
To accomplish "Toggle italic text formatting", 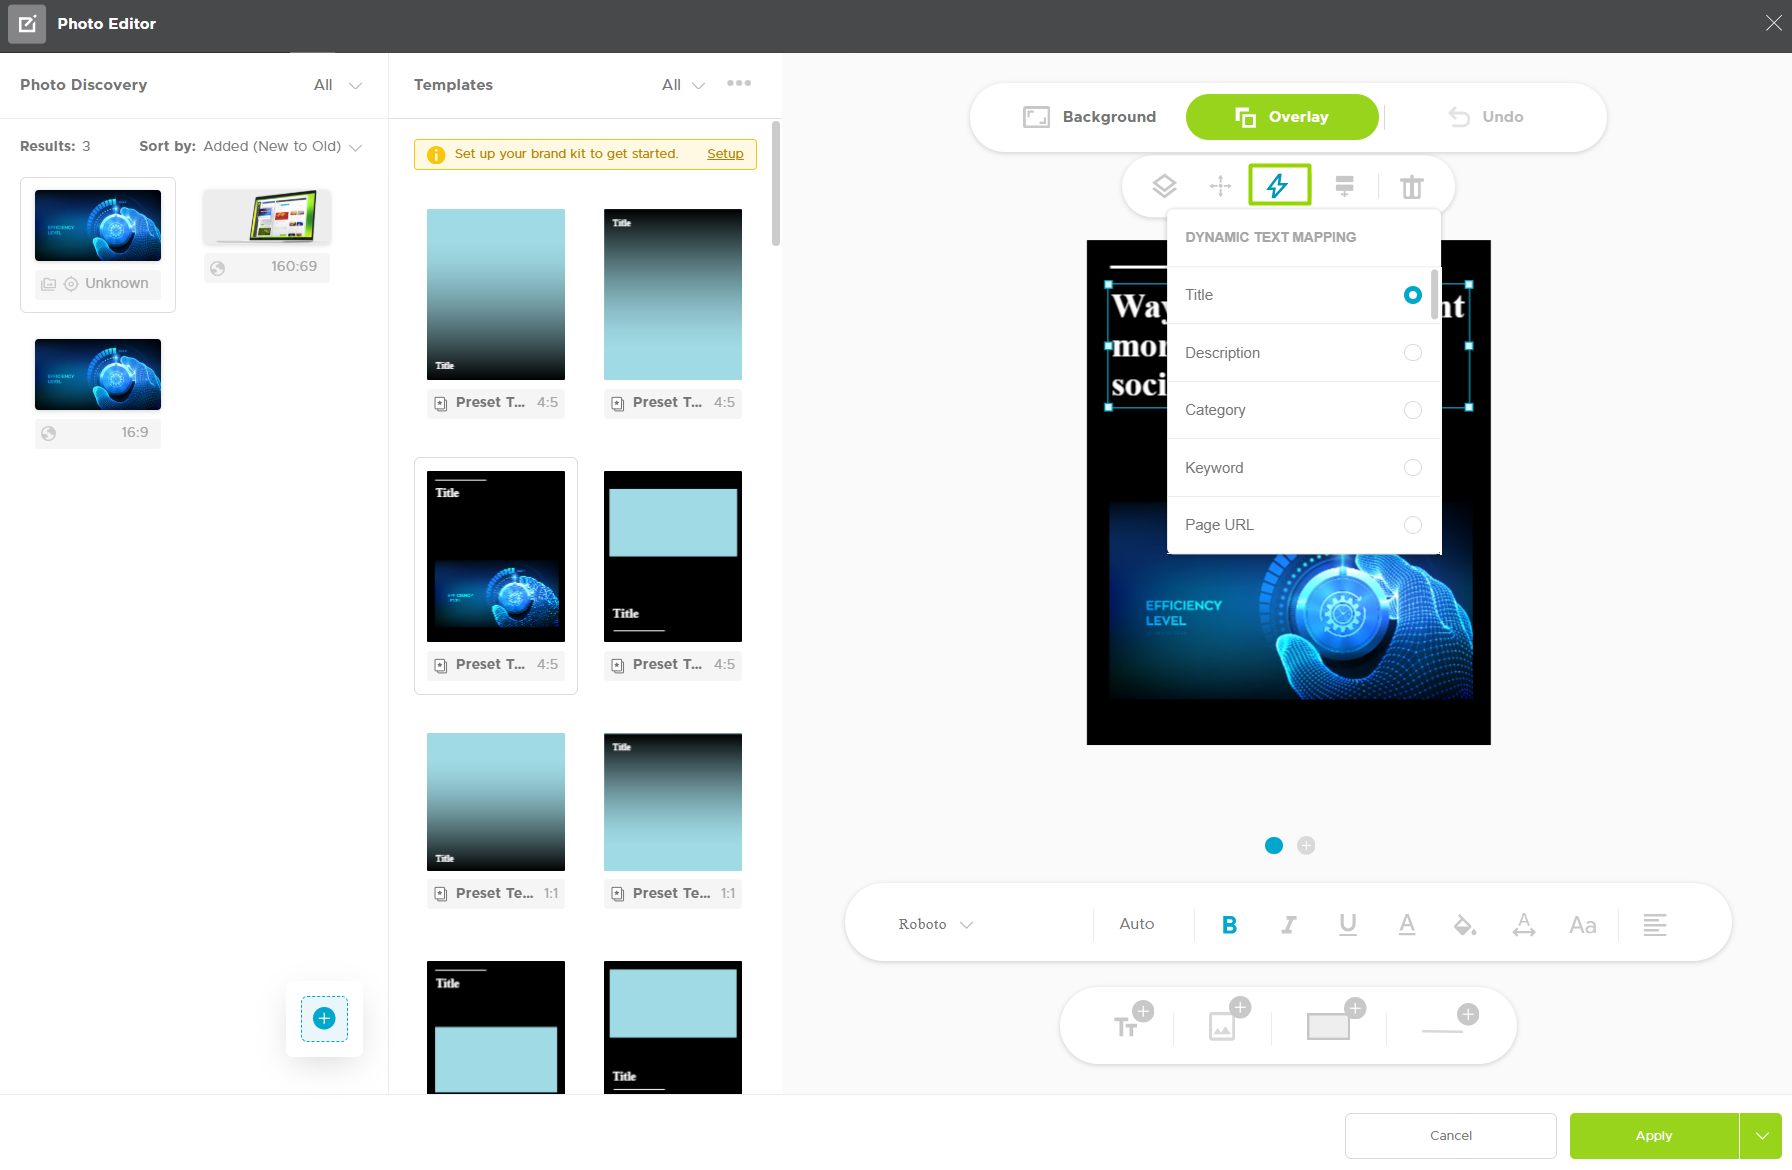I will coord(1289,925).
